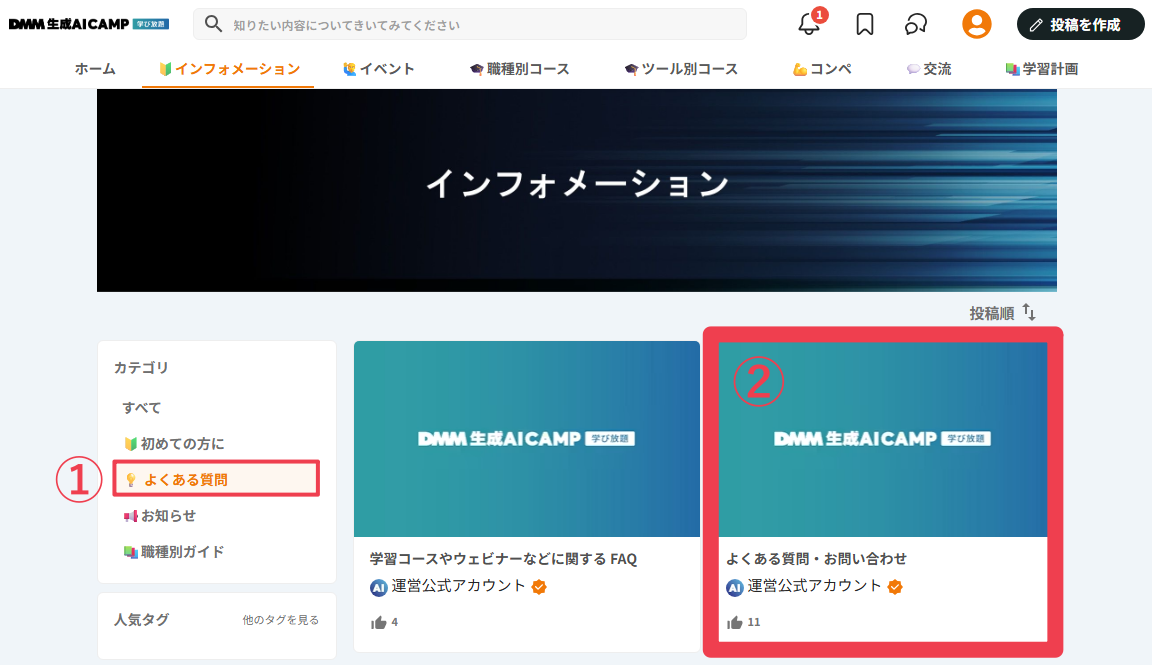Viewport: 1152px width, 665px height.
Task: Click the search magnifier icon
Action: pos(213,24)
